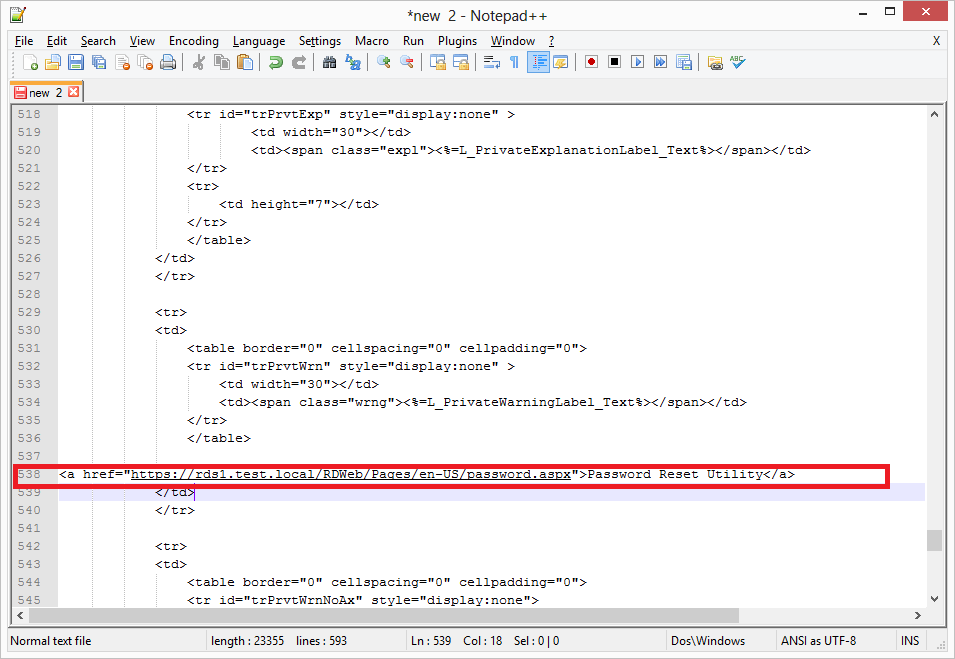Toggle synchronize vertical scrolling icon
This screenshot has width=955, height=659.
438,62
